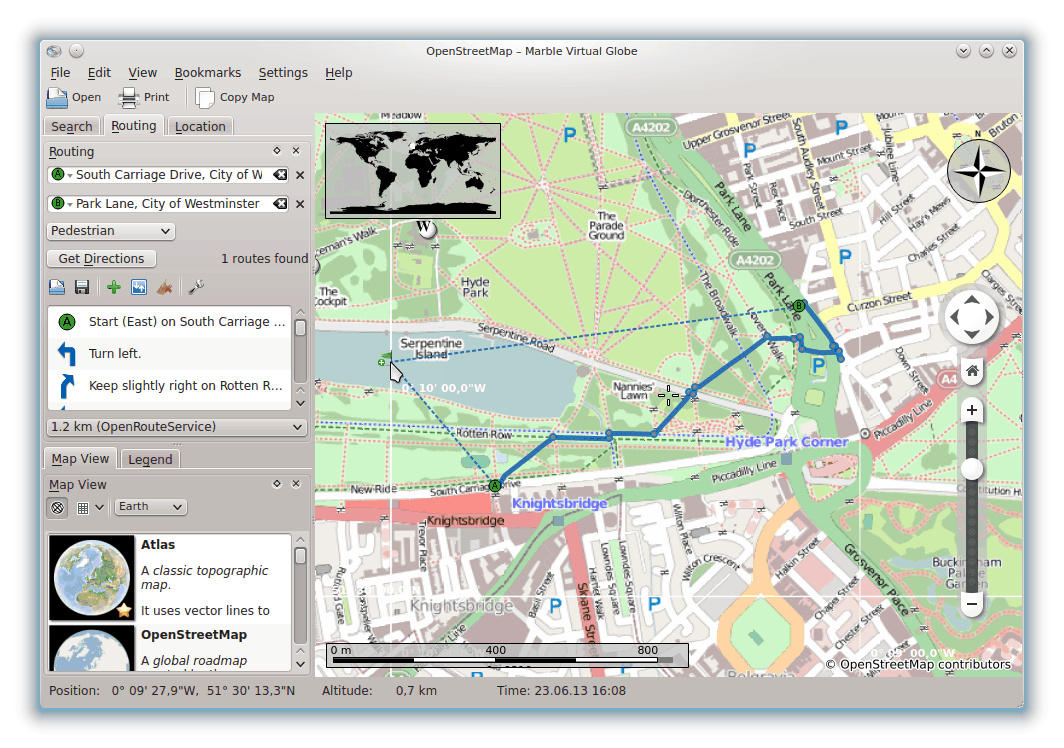Click the world overview minimap
Viewport: 1064px width, 748px height.
click(413, 171)
